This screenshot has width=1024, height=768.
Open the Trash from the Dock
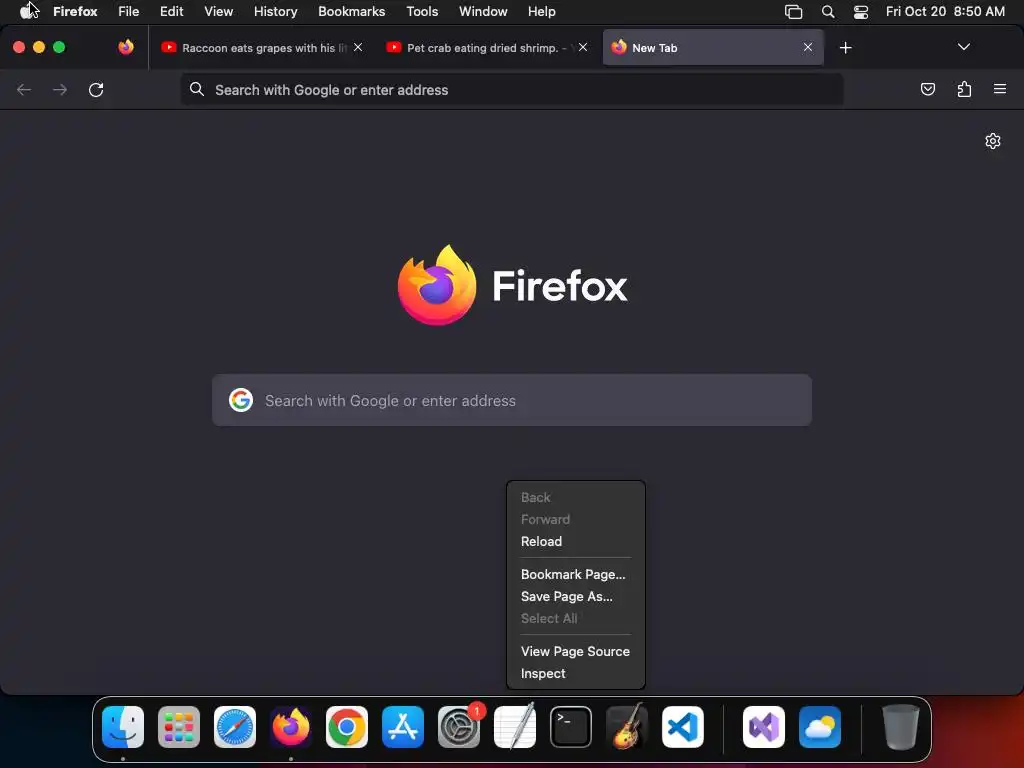click(x=901, y=727)
